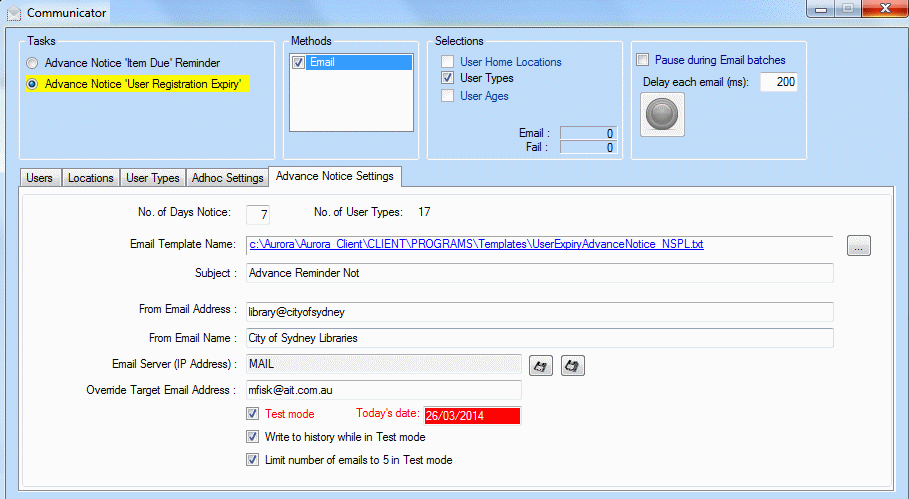Image resolution: width=909 pixels, height=499 pixels.
Task: Click the 'Delay each email (ms):' label
Action: pos(696,82)
